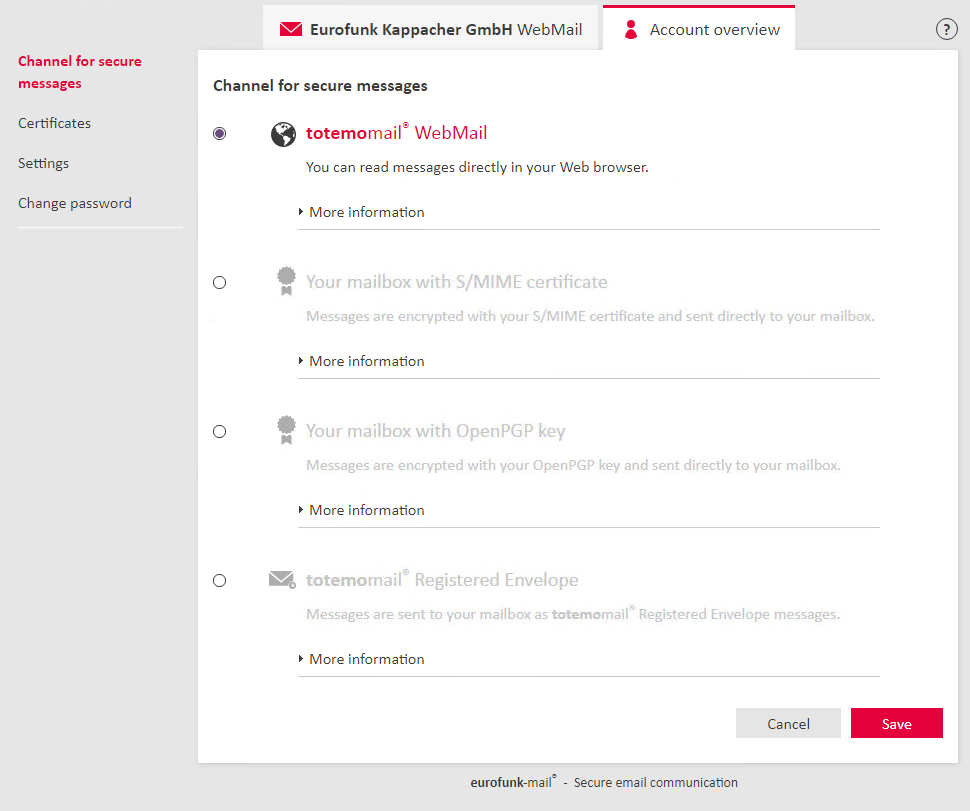Click the help question mark icon
The image size is (970, 811).
[946, 29]
